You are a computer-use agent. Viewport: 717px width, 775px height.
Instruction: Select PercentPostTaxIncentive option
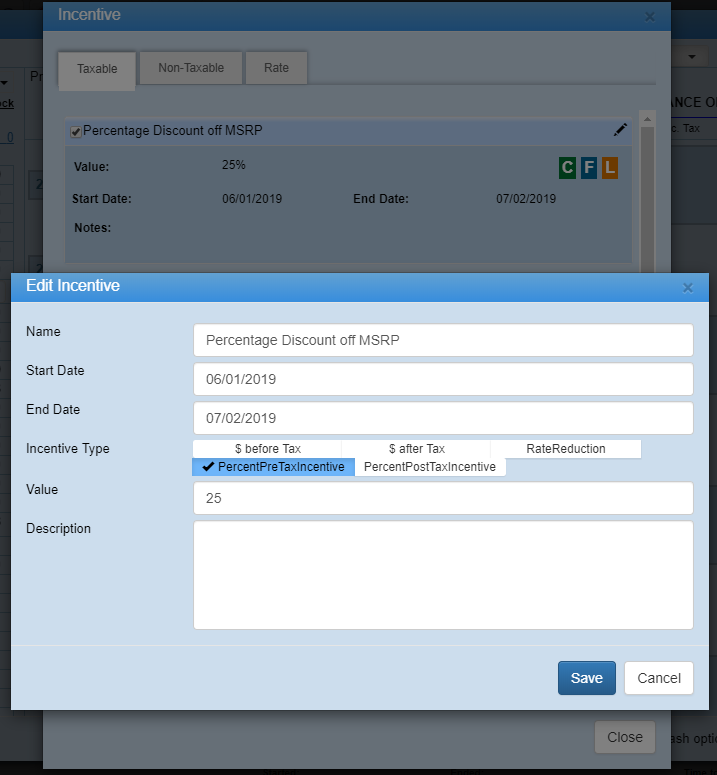coord(430,467)
